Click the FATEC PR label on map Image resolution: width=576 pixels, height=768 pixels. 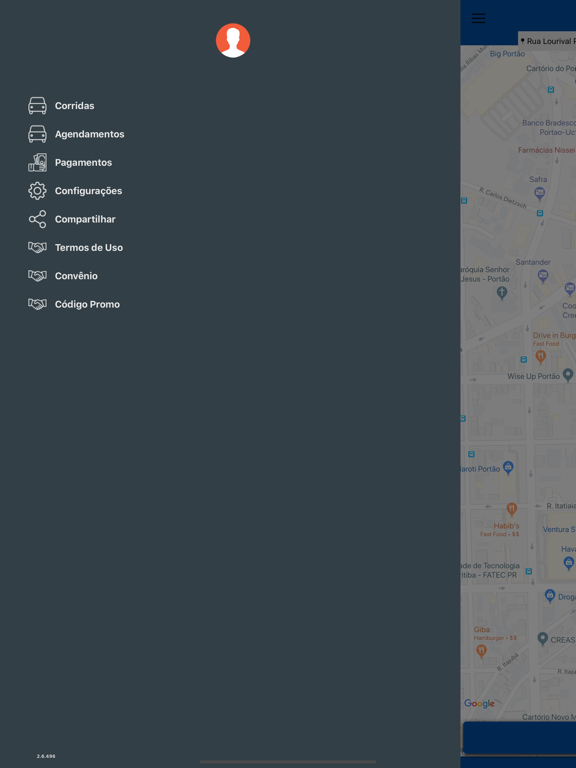coord(489,570)
